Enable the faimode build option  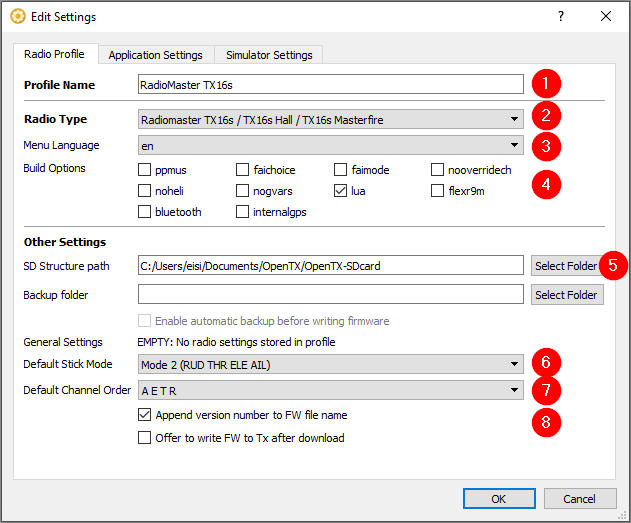[340, 170]
